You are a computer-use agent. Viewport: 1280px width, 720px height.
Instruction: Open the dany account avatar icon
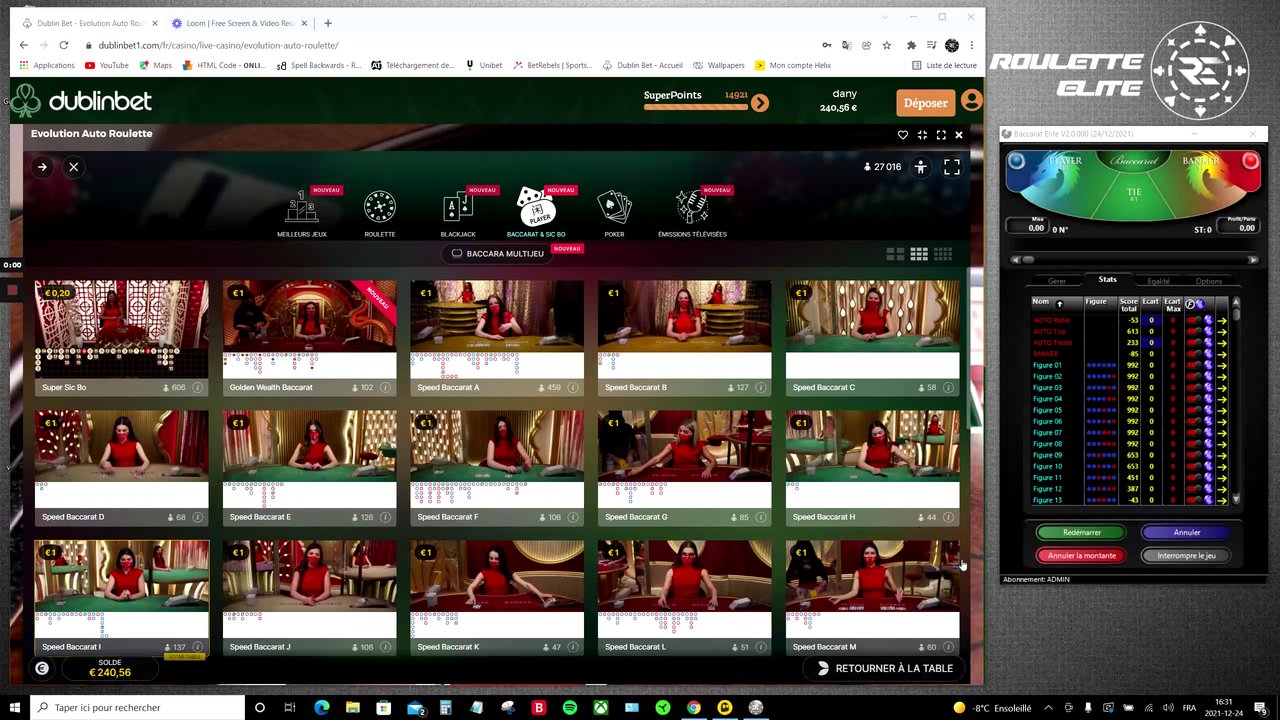[x=971, y=101]
